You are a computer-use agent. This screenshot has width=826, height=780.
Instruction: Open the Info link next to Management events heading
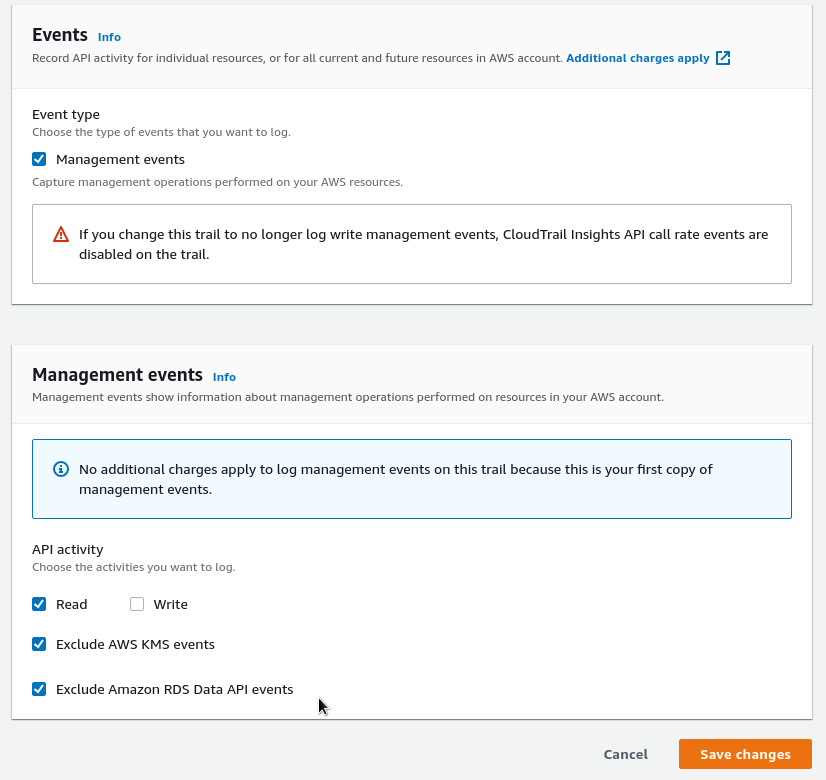click(x=224, y=377)
